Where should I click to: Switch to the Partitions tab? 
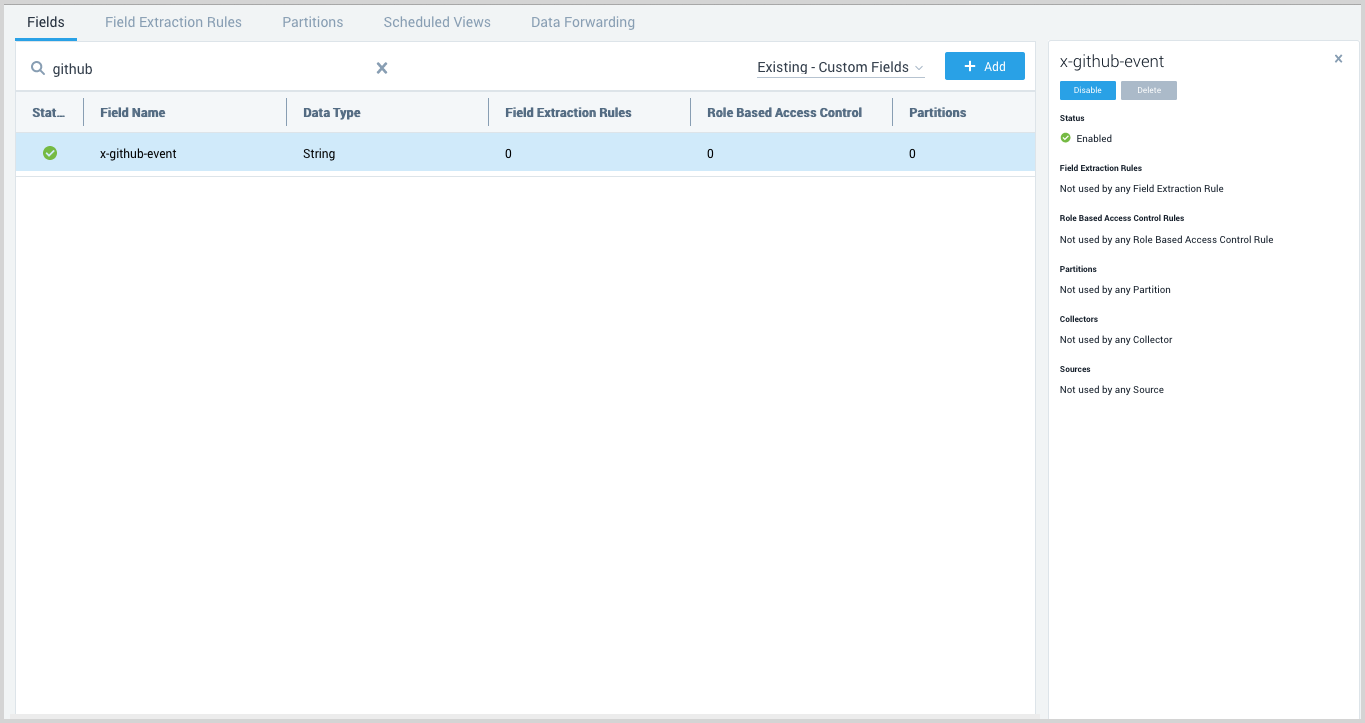312,21
